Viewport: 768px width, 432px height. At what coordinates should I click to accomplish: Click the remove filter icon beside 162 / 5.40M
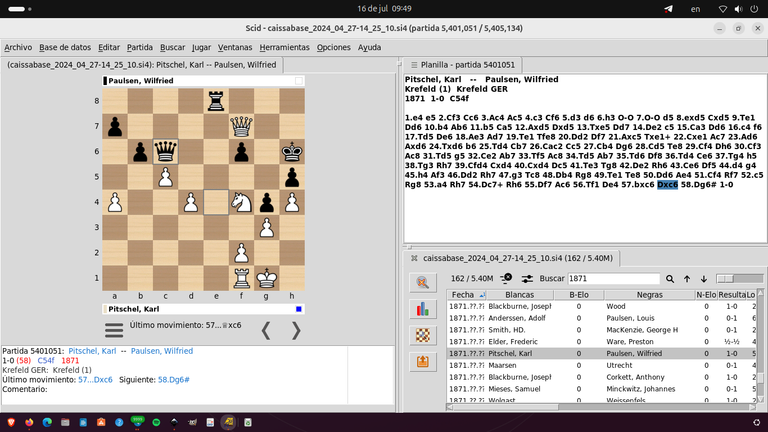coord(506,278)
